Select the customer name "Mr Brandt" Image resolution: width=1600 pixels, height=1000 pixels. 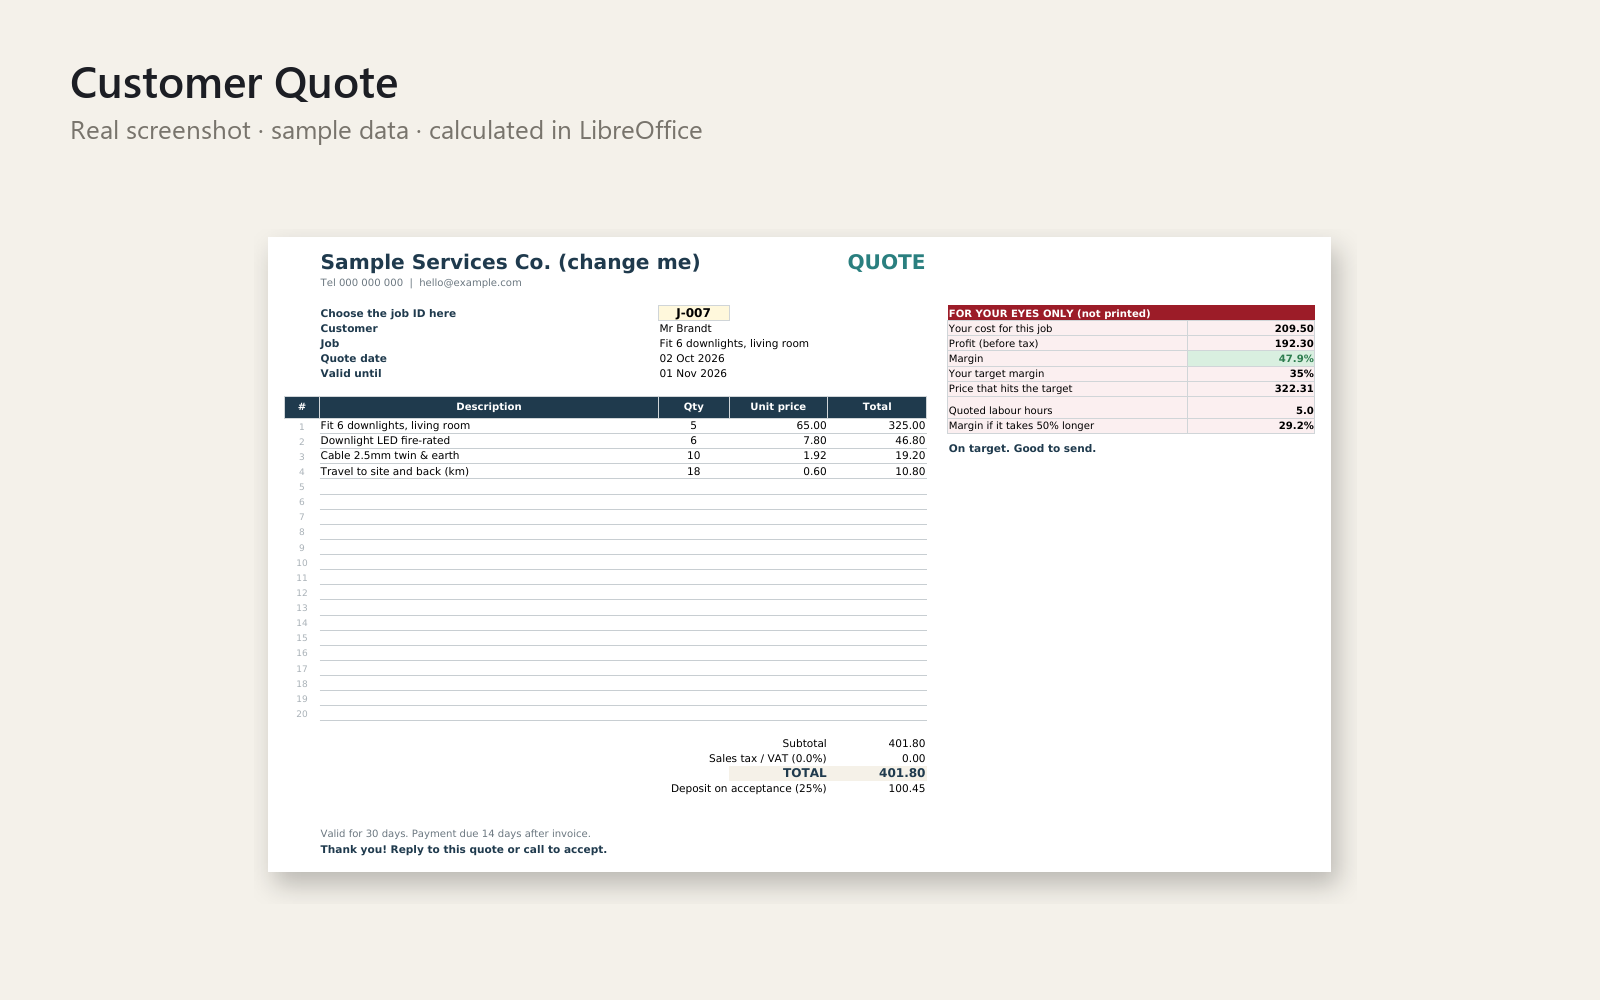685,328
